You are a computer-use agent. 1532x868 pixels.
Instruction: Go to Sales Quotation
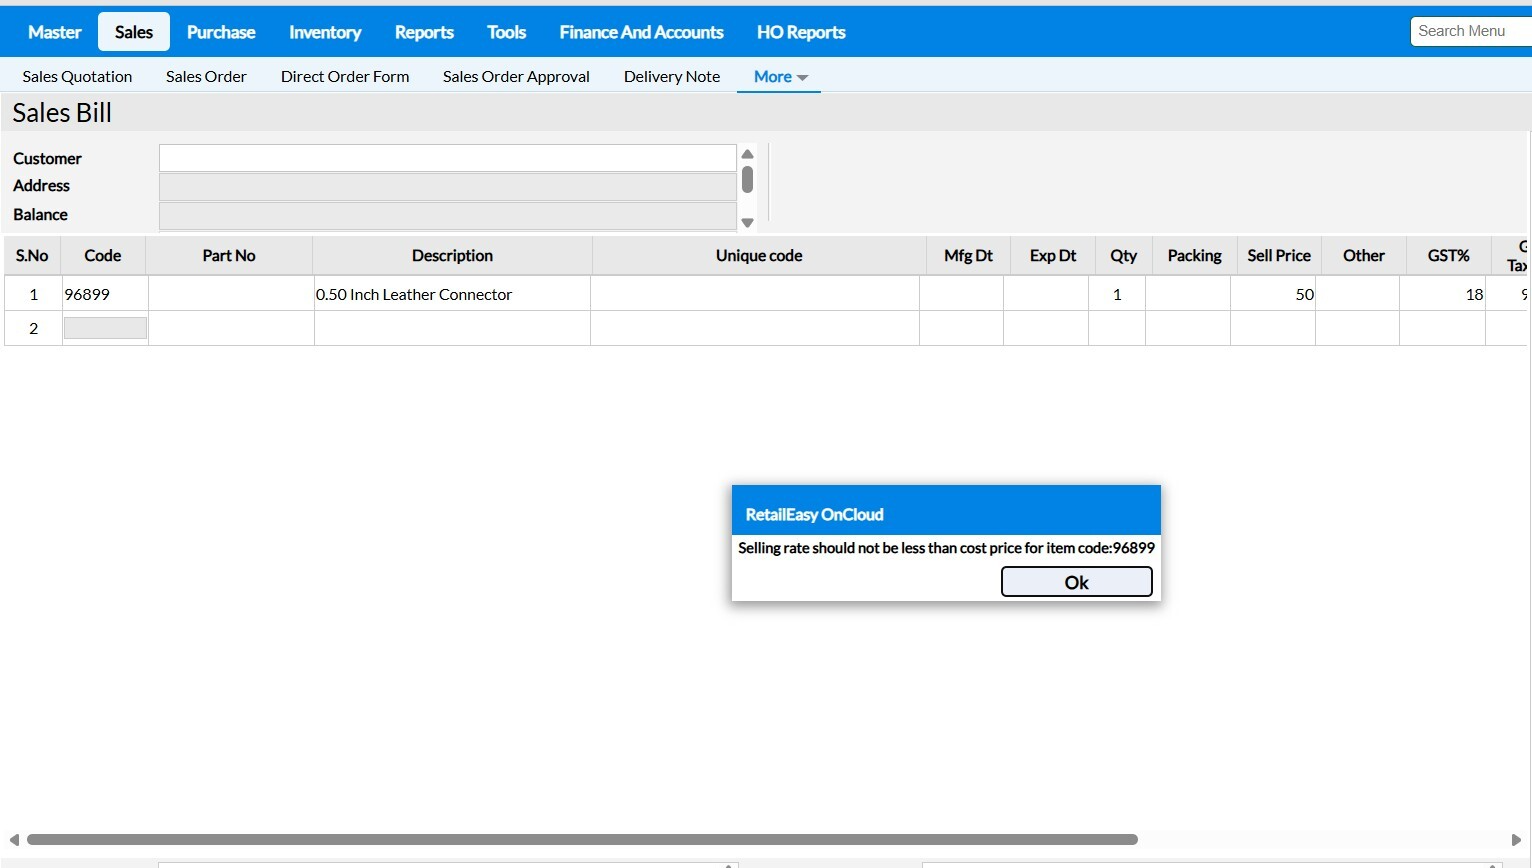[x=77, y=77]
